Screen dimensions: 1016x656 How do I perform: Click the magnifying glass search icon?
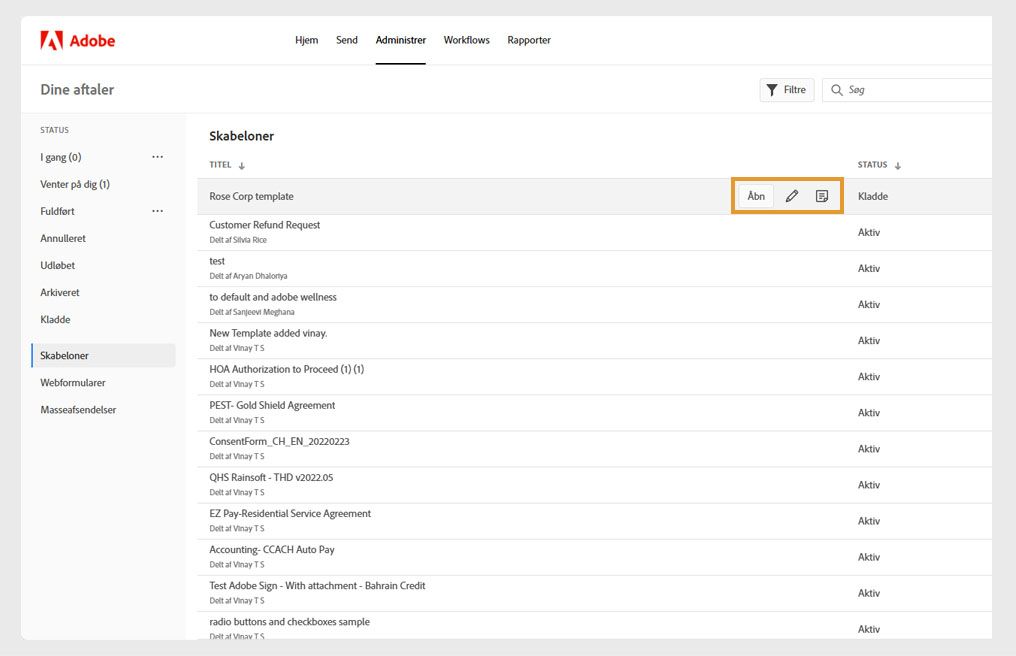836,90
